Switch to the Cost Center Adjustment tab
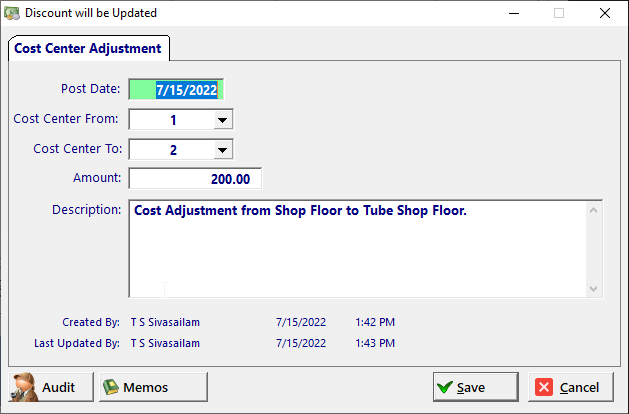The width and height of the screenshot is (629, 414). [88, 49]
